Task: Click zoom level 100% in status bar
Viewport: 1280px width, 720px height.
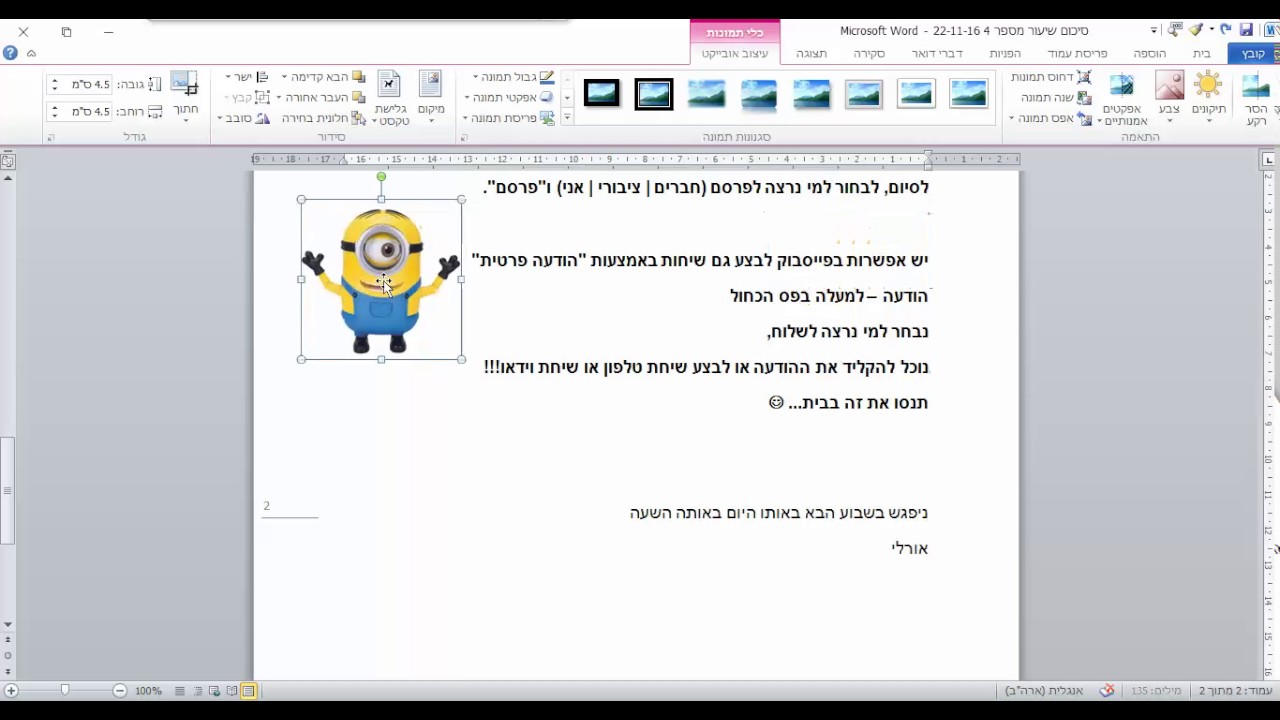Action: 148,691
